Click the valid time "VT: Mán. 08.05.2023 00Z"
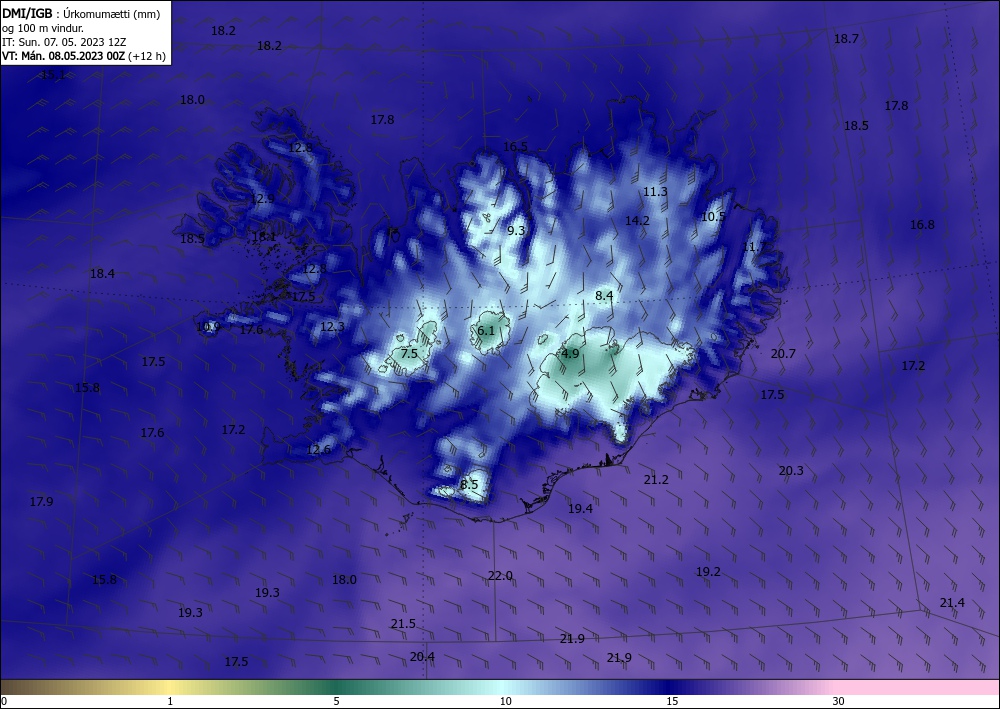1000x709 pixels. (64, 56)
